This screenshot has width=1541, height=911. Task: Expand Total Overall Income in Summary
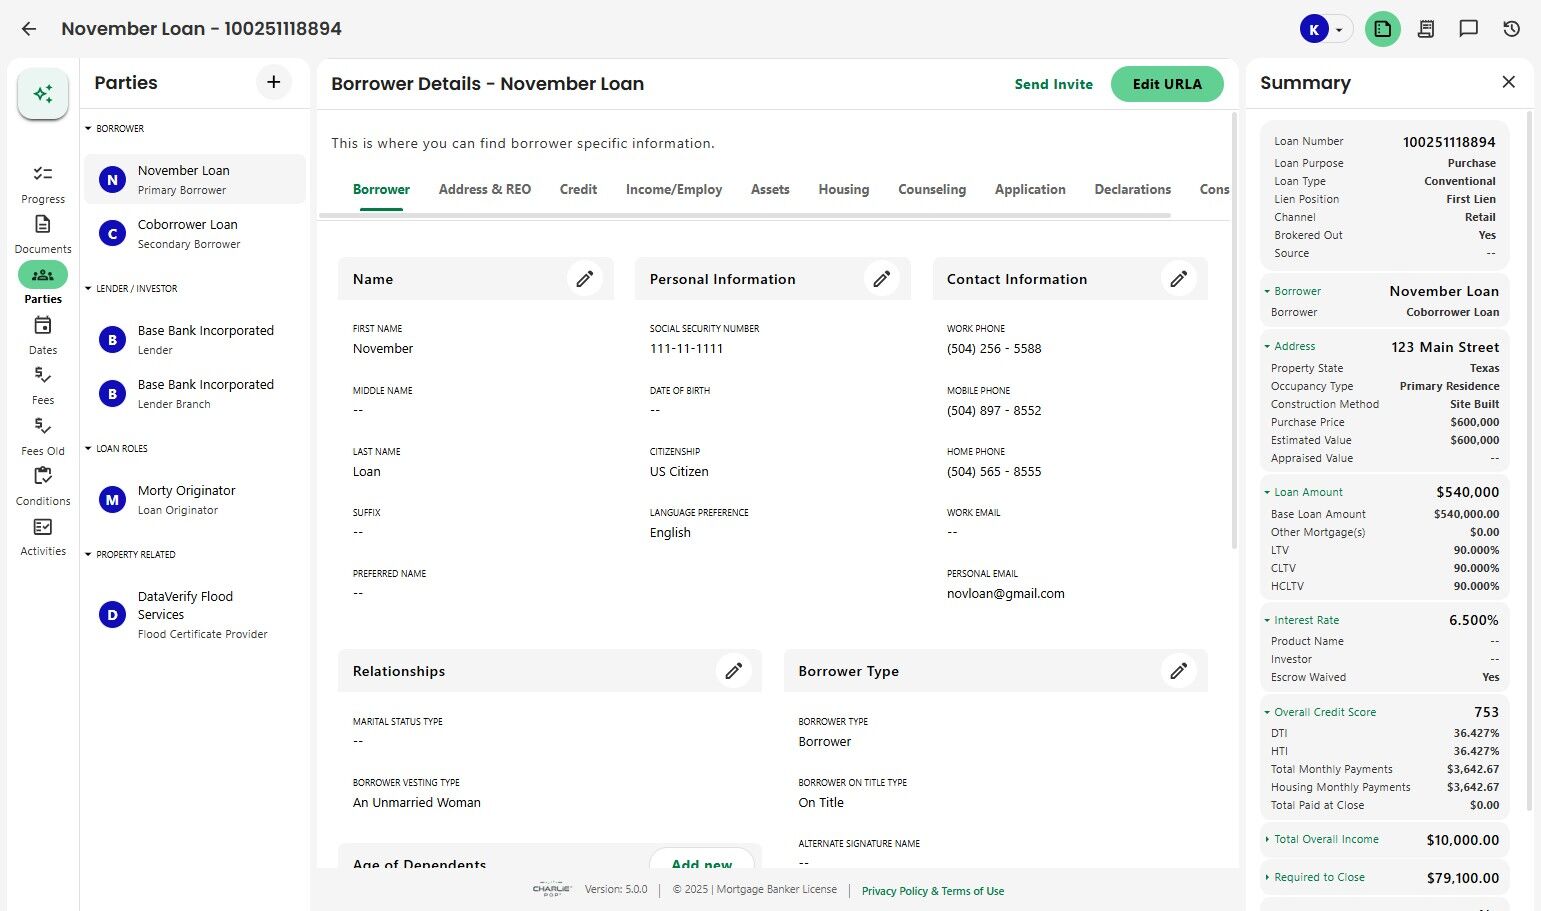(x=1267, y=840)
